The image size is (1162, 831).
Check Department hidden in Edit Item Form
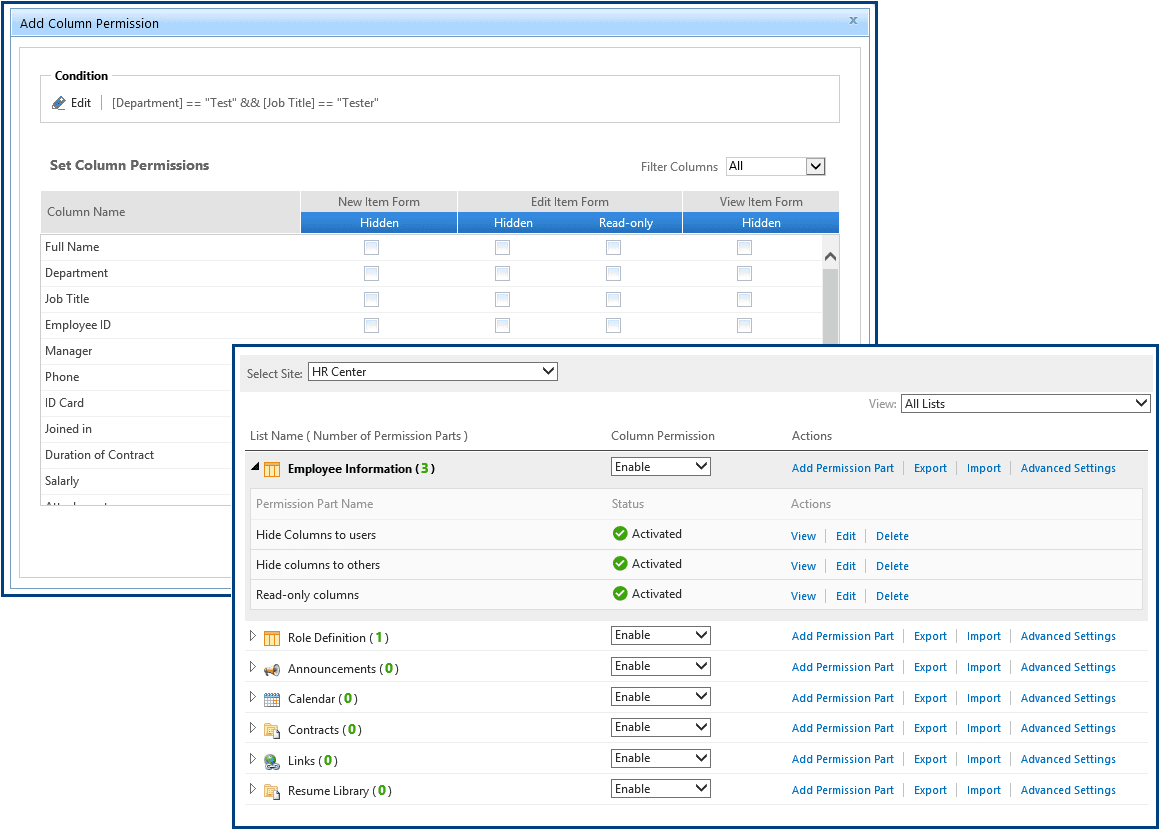tap(502, 274)
